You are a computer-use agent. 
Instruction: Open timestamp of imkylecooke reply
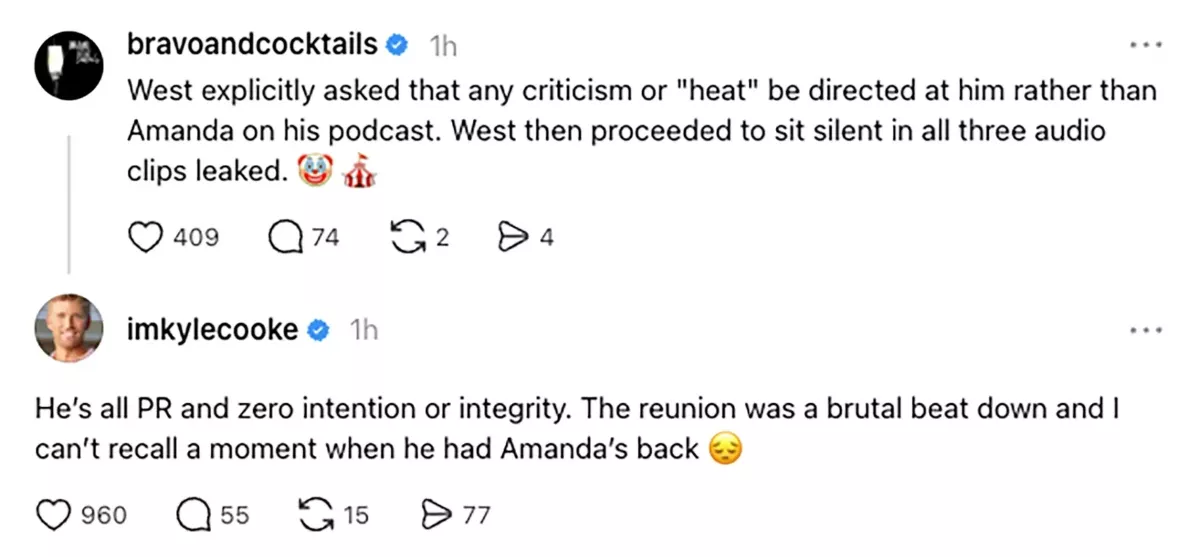pos(363,330)
